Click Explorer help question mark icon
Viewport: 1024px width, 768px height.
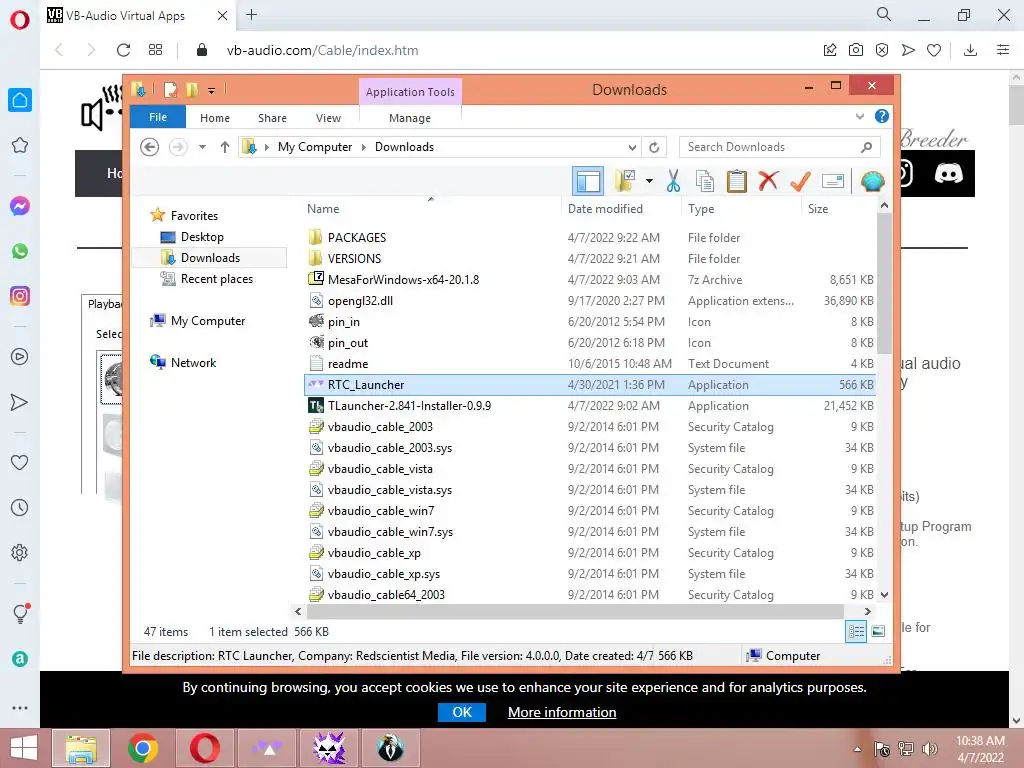[882, 116]
